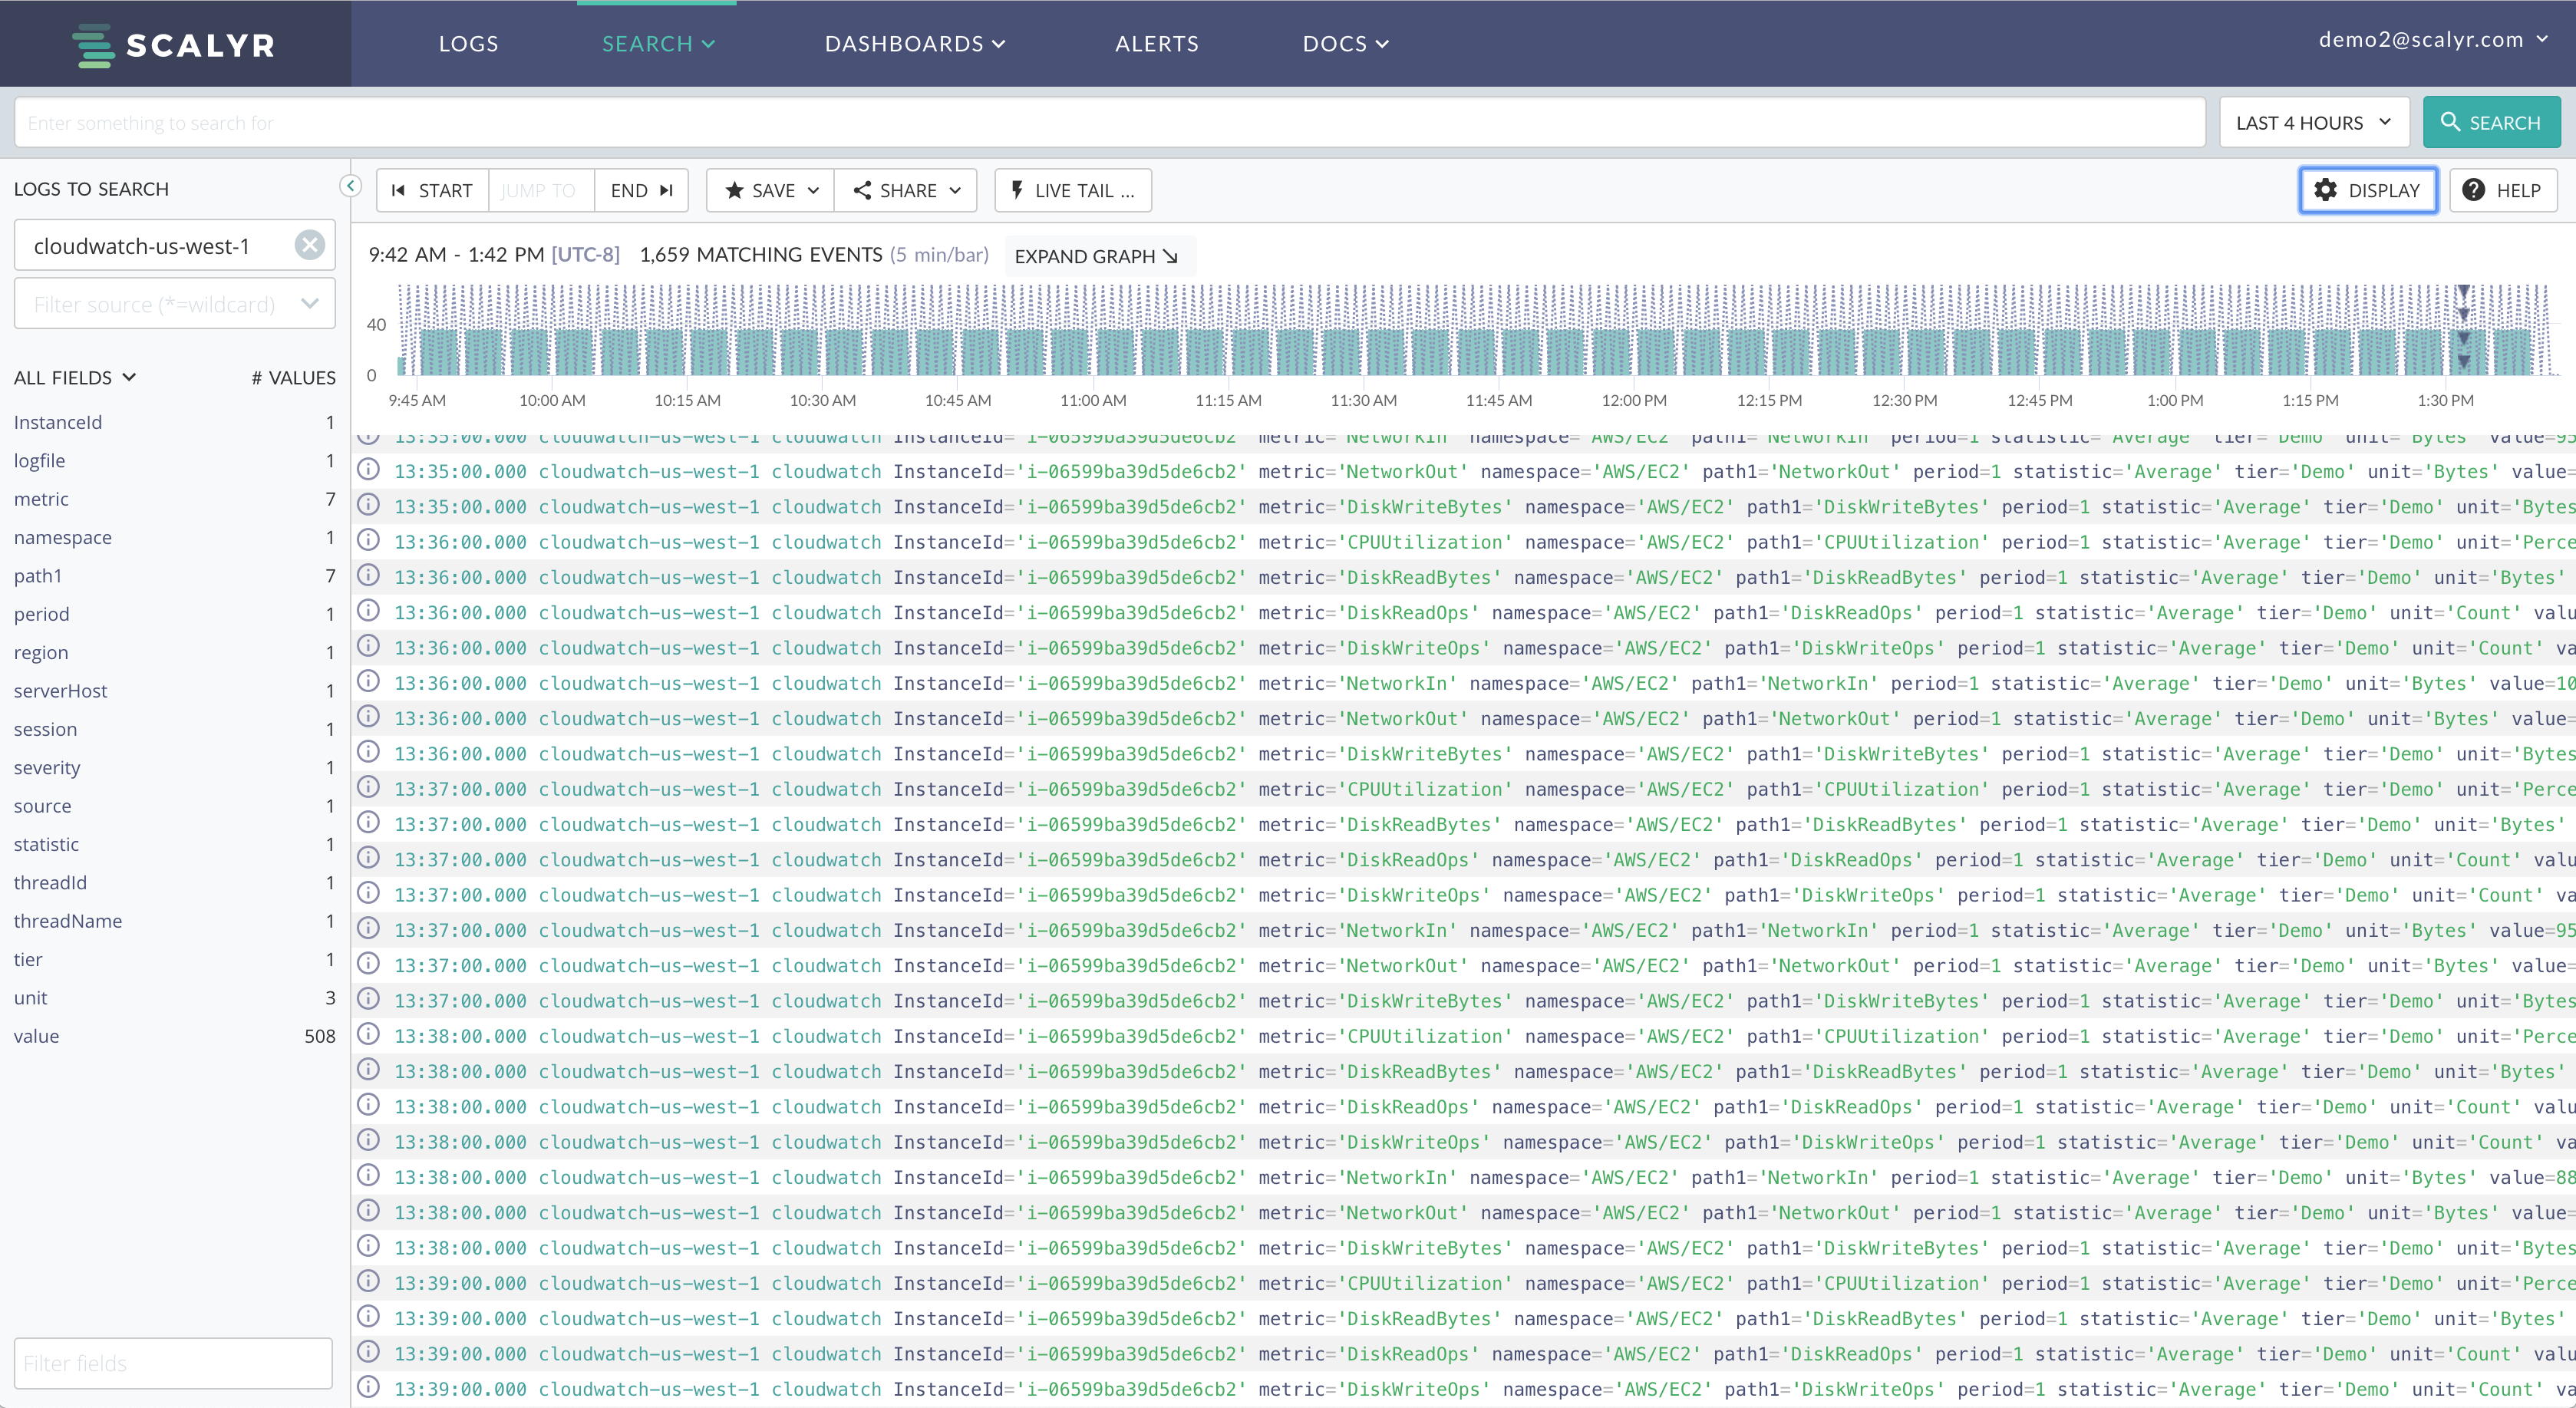Click in the Filter fields input
The height and width of the screenshot is (1408, 2576).
tap(173, 1363)
